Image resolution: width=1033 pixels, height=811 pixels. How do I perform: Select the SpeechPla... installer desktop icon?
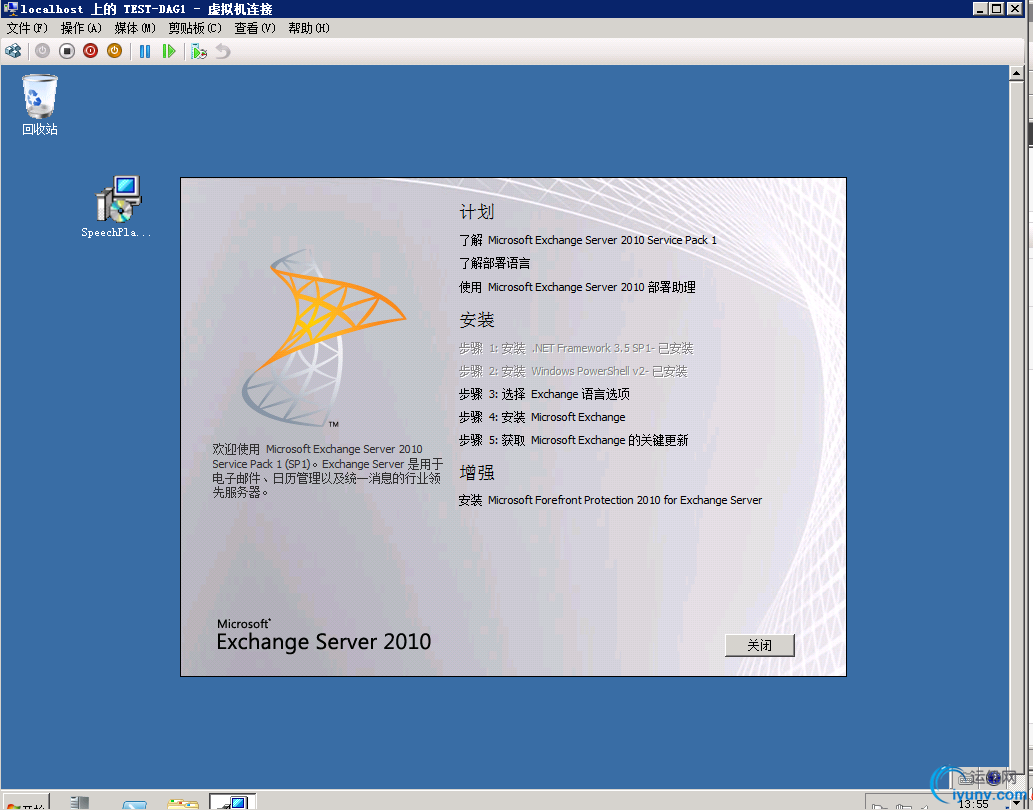coord(116,206)
